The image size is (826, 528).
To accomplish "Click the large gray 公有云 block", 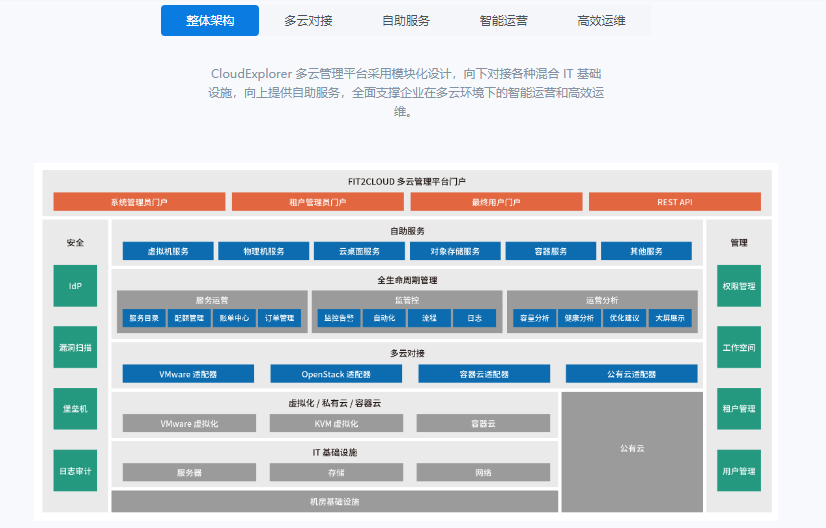I will click(632, 452).
